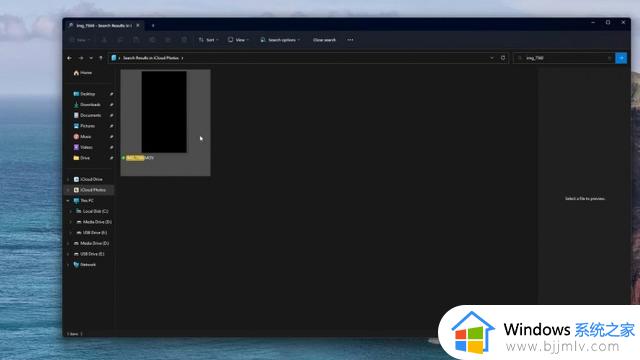Image resolution: width=640 pixels, height=360 pixels.
Task: Click the highlighted .MOV file name
Action: 140,158
